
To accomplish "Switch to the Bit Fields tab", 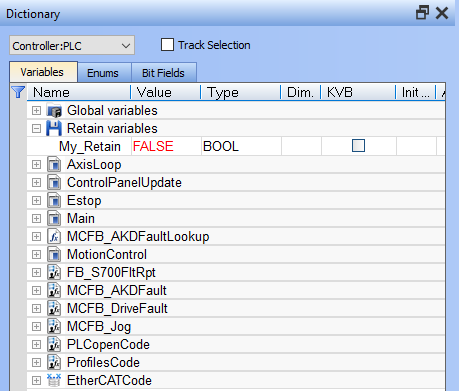I will (164, 73).
